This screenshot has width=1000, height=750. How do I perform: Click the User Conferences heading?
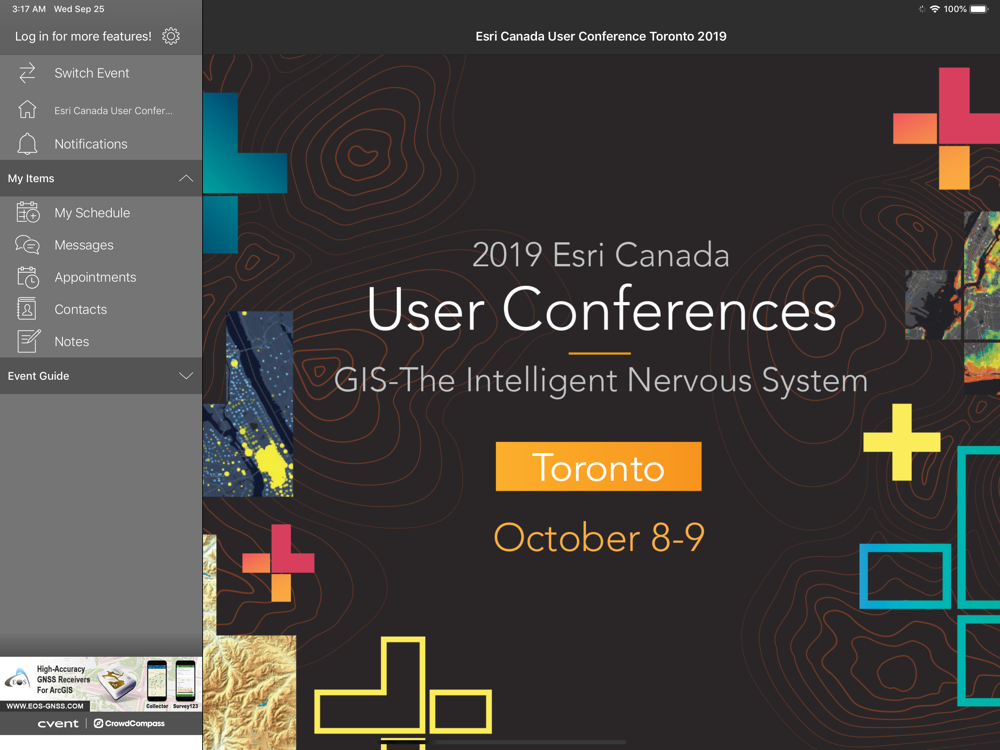(x=601, y=310)
